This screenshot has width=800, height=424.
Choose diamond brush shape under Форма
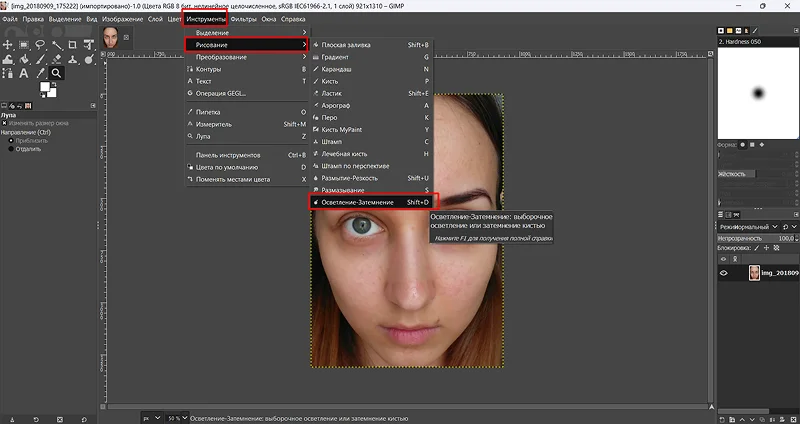tap(762, 145)
